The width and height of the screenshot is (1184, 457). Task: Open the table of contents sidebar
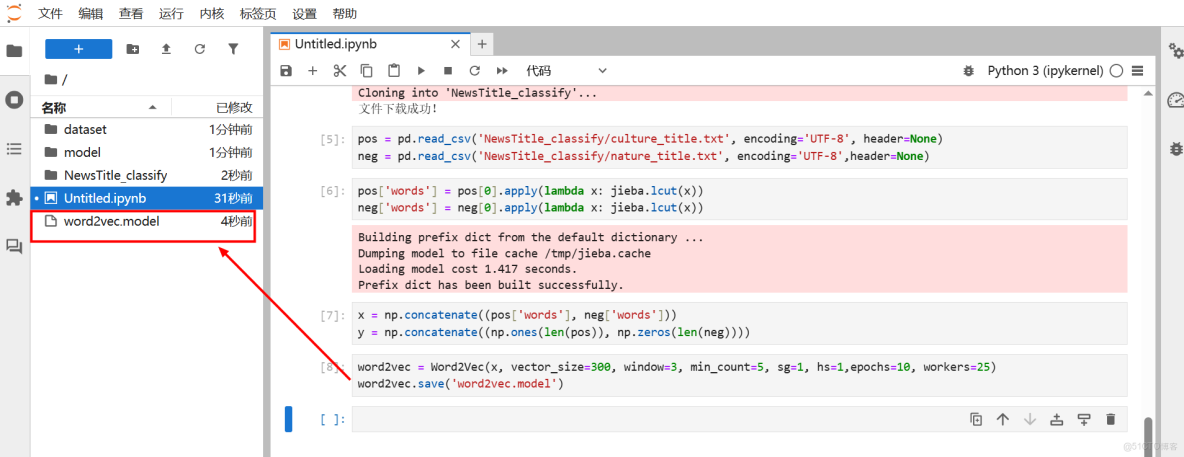tap(14, 149)
